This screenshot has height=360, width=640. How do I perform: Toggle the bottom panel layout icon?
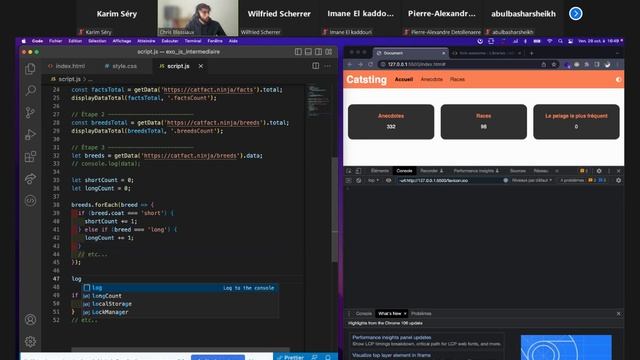point(308,52)
